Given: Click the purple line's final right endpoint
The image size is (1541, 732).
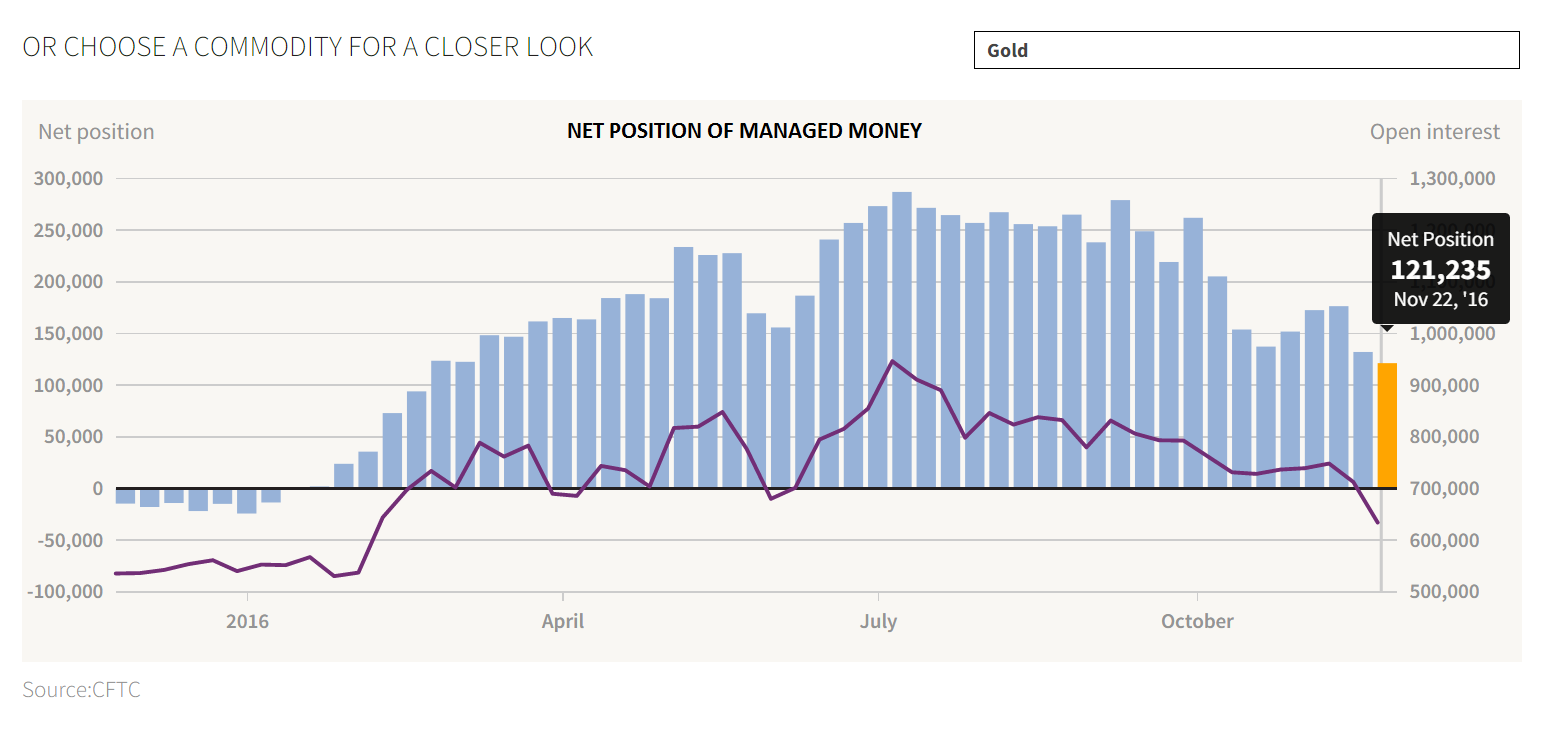Looking at the screenshot, I should pyautogui.click(x=1378, y=523).
